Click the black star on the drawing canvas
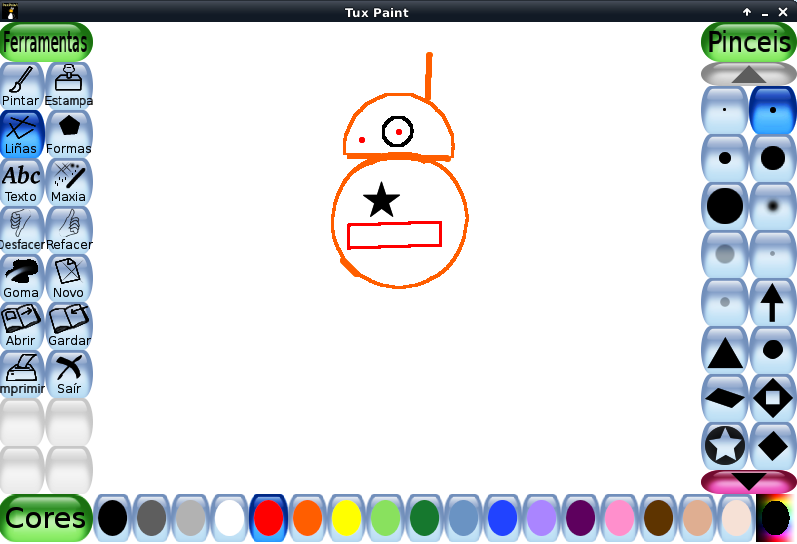The image size is (797, 544). point(381,201)
